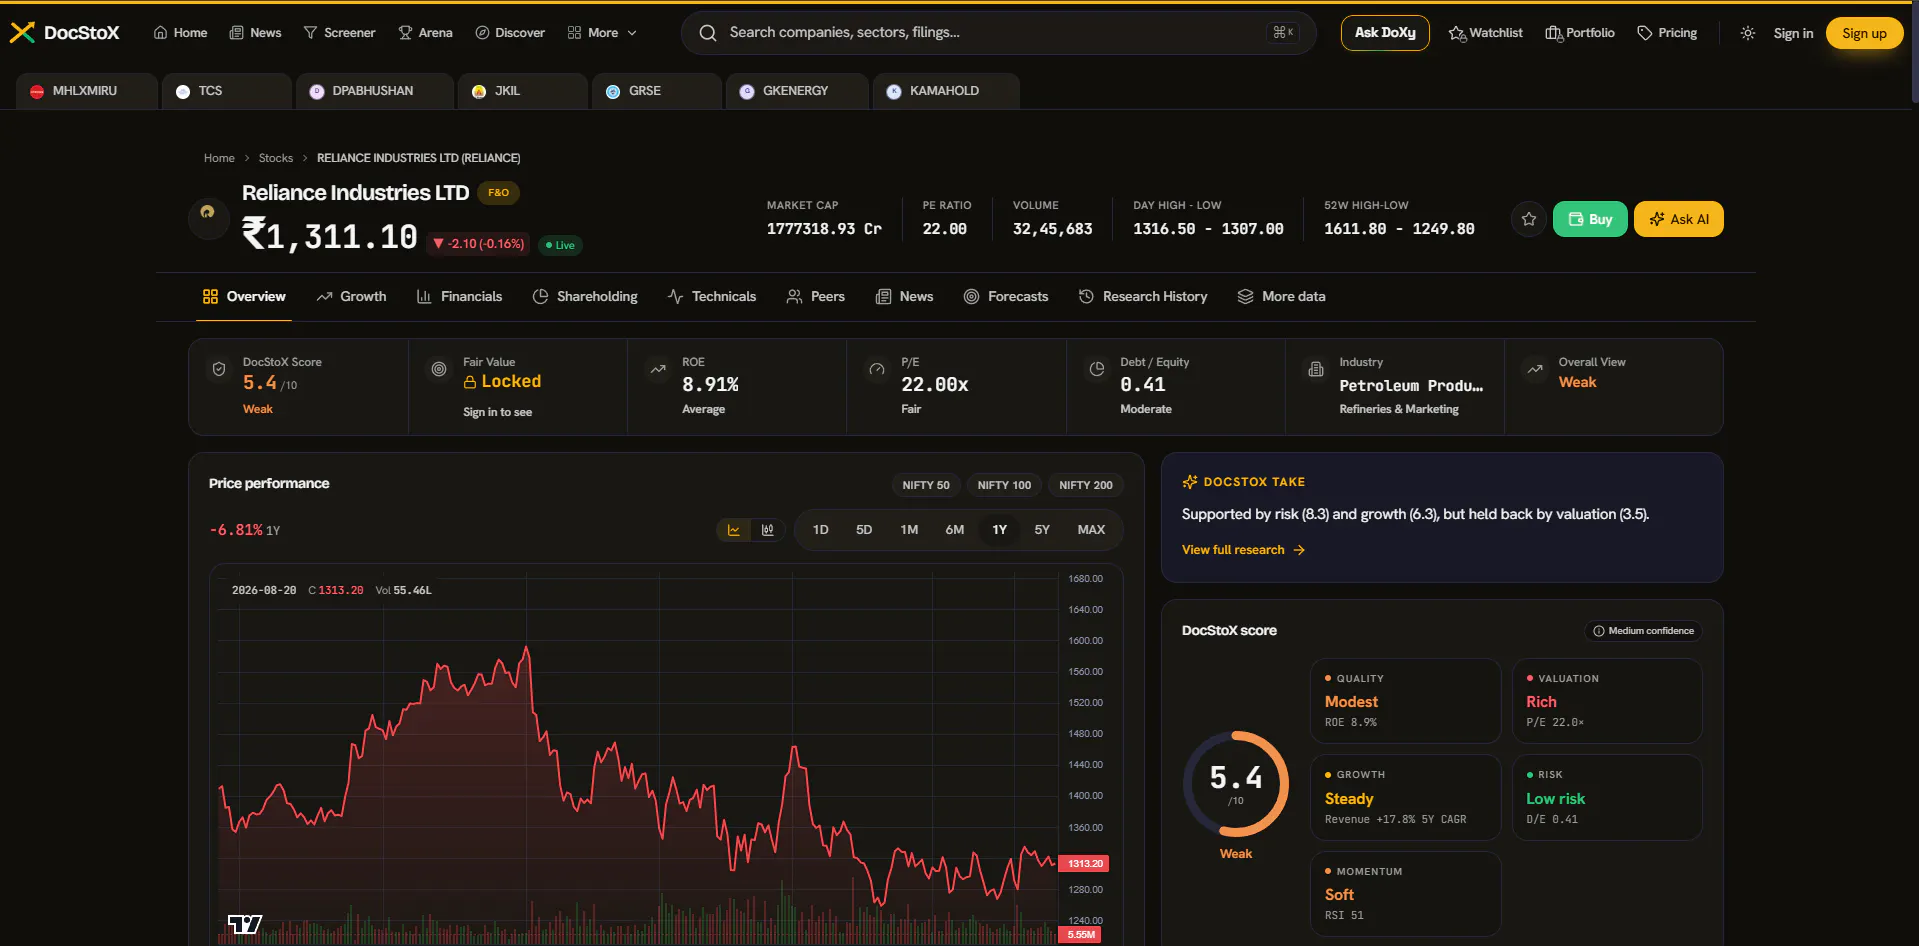Screen dimensions: 1919x946
Task: Open the View full research link
Action: (1243, 550)
